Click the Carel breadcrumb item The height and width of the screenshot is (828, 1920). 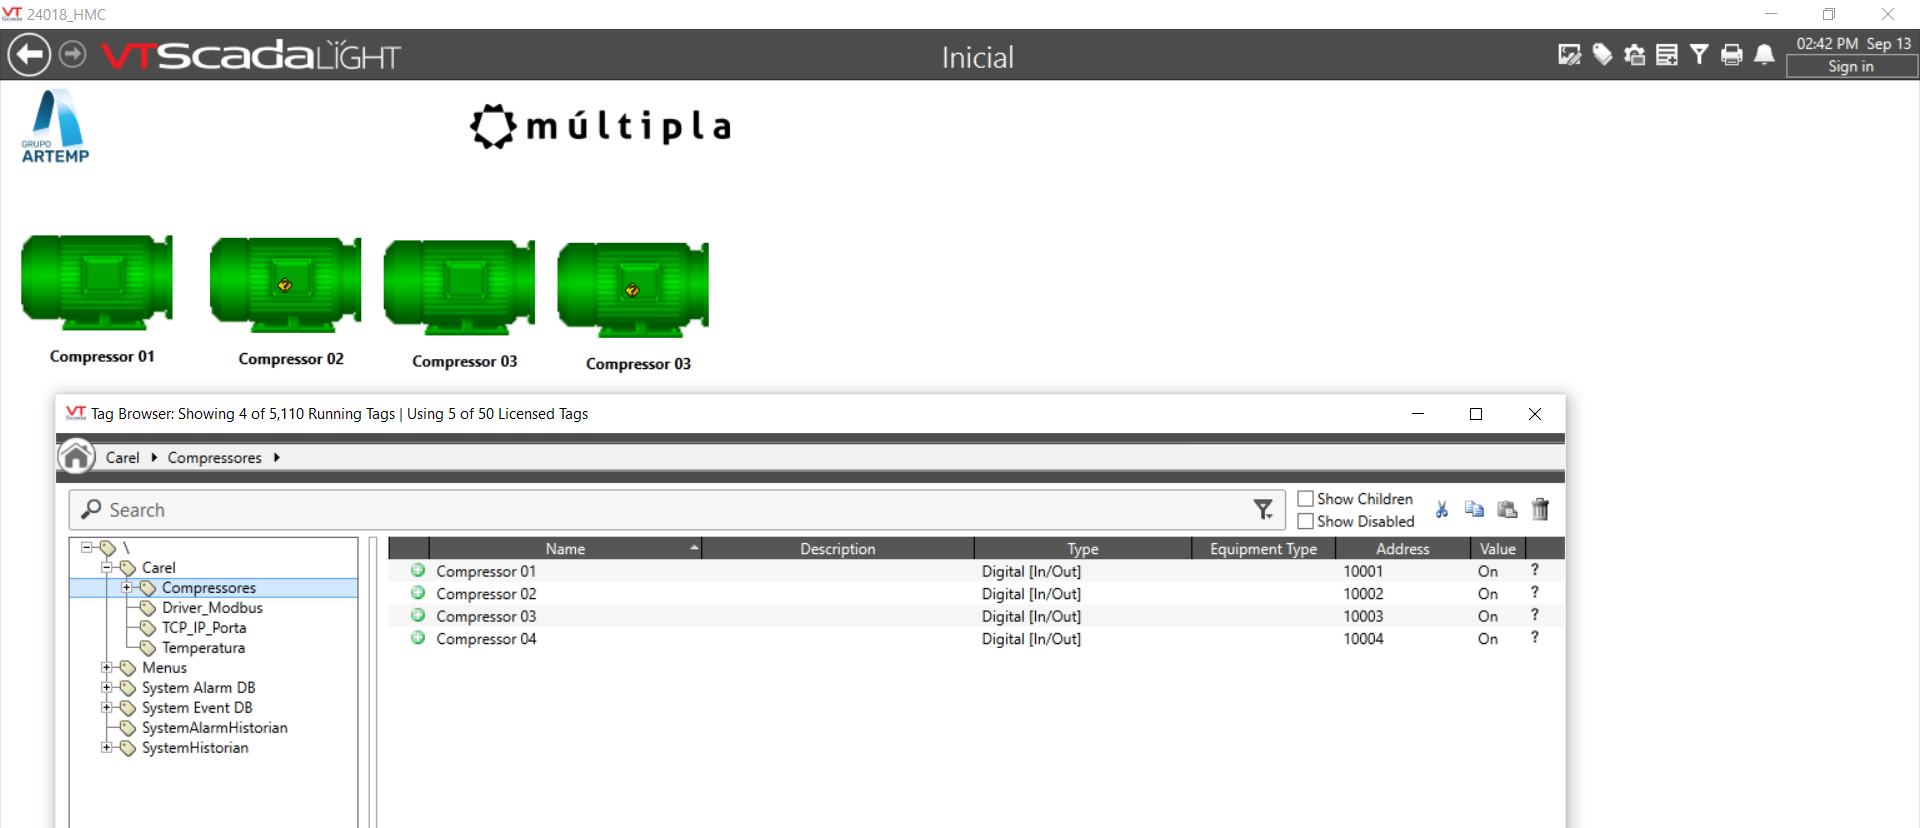(122, 458)
